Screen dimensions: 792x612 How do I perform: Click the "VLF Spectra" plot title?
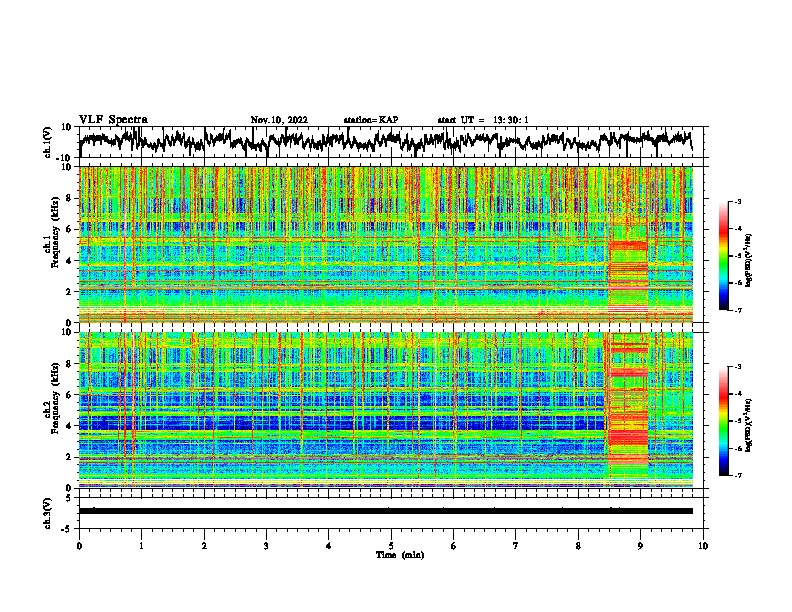[113, 120]
